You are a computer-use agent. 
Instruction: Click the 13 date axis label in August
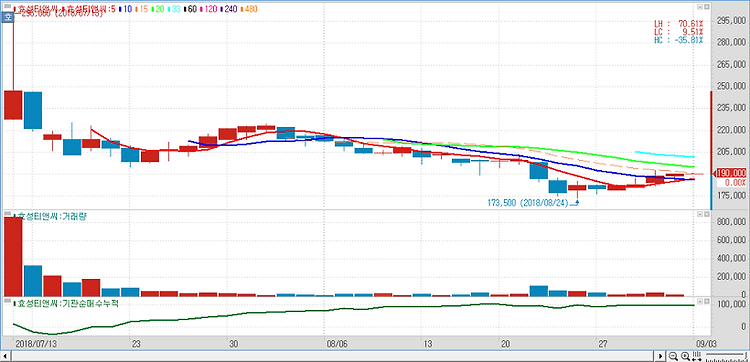click(429, 343)
